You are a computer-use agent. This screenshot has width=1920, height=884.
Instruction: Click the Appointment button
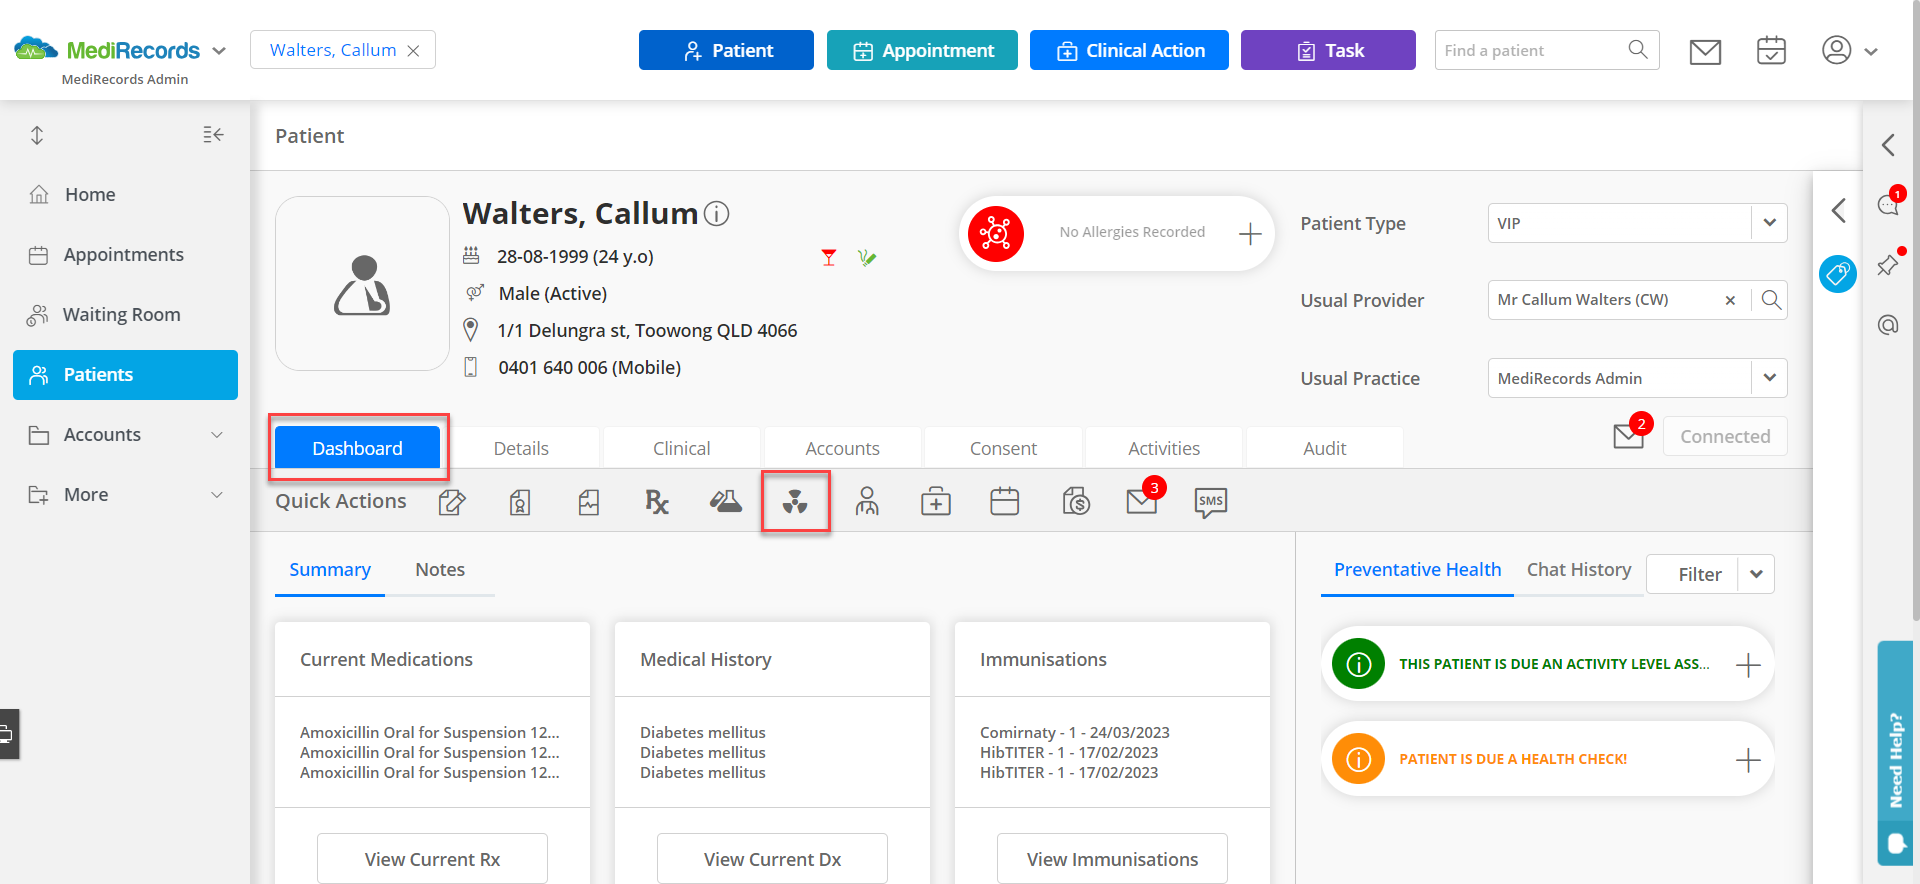coord(922,50)
